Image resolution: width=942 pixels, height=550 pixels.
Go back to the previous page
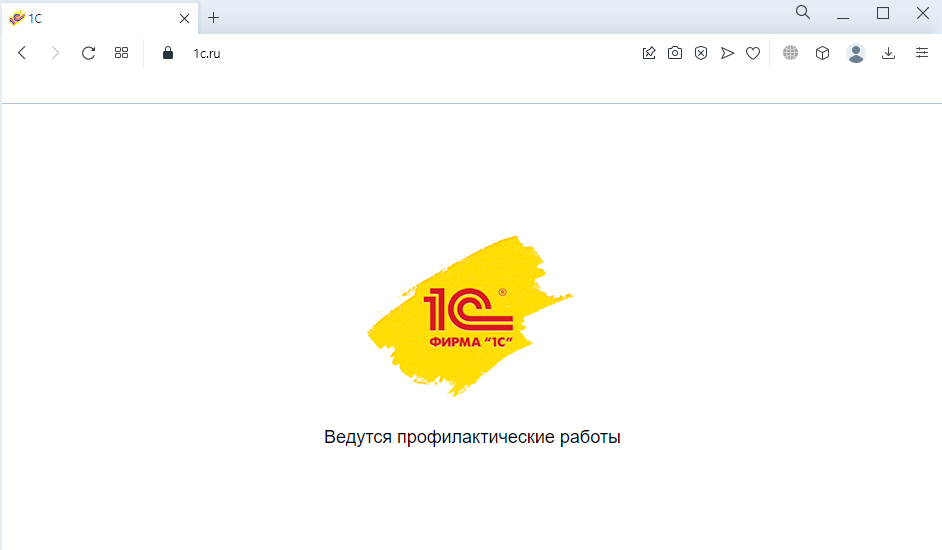click(x=22, y=53)
